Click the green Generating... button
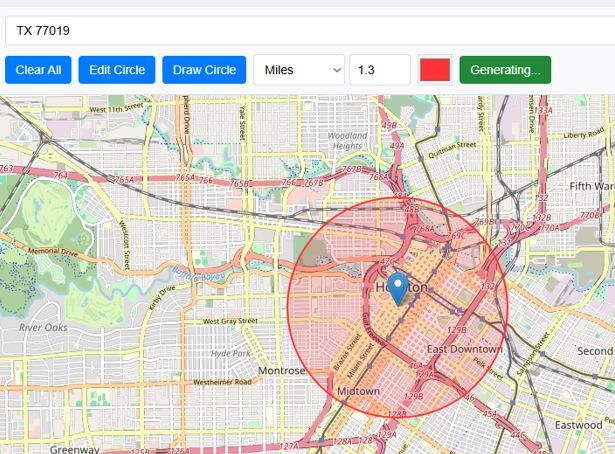Image resolution: width=615 pixels, height=454 pixels. [x=504, y=70]
